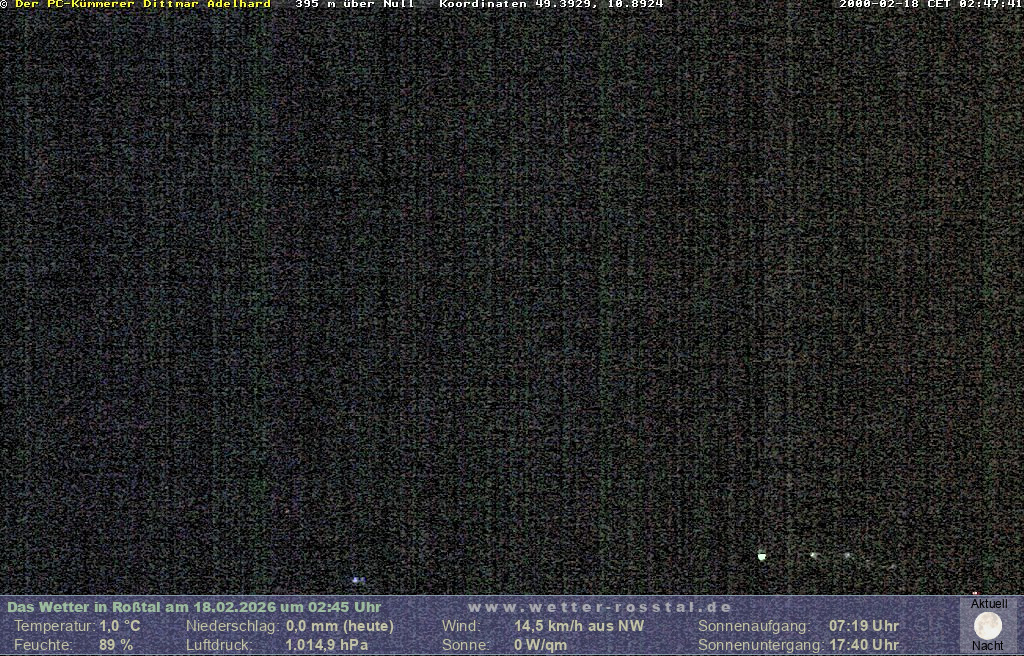This screenshot has height=656, width=1024.
Task: Click the camera timestamp in the header
Action: coord(930,5)
